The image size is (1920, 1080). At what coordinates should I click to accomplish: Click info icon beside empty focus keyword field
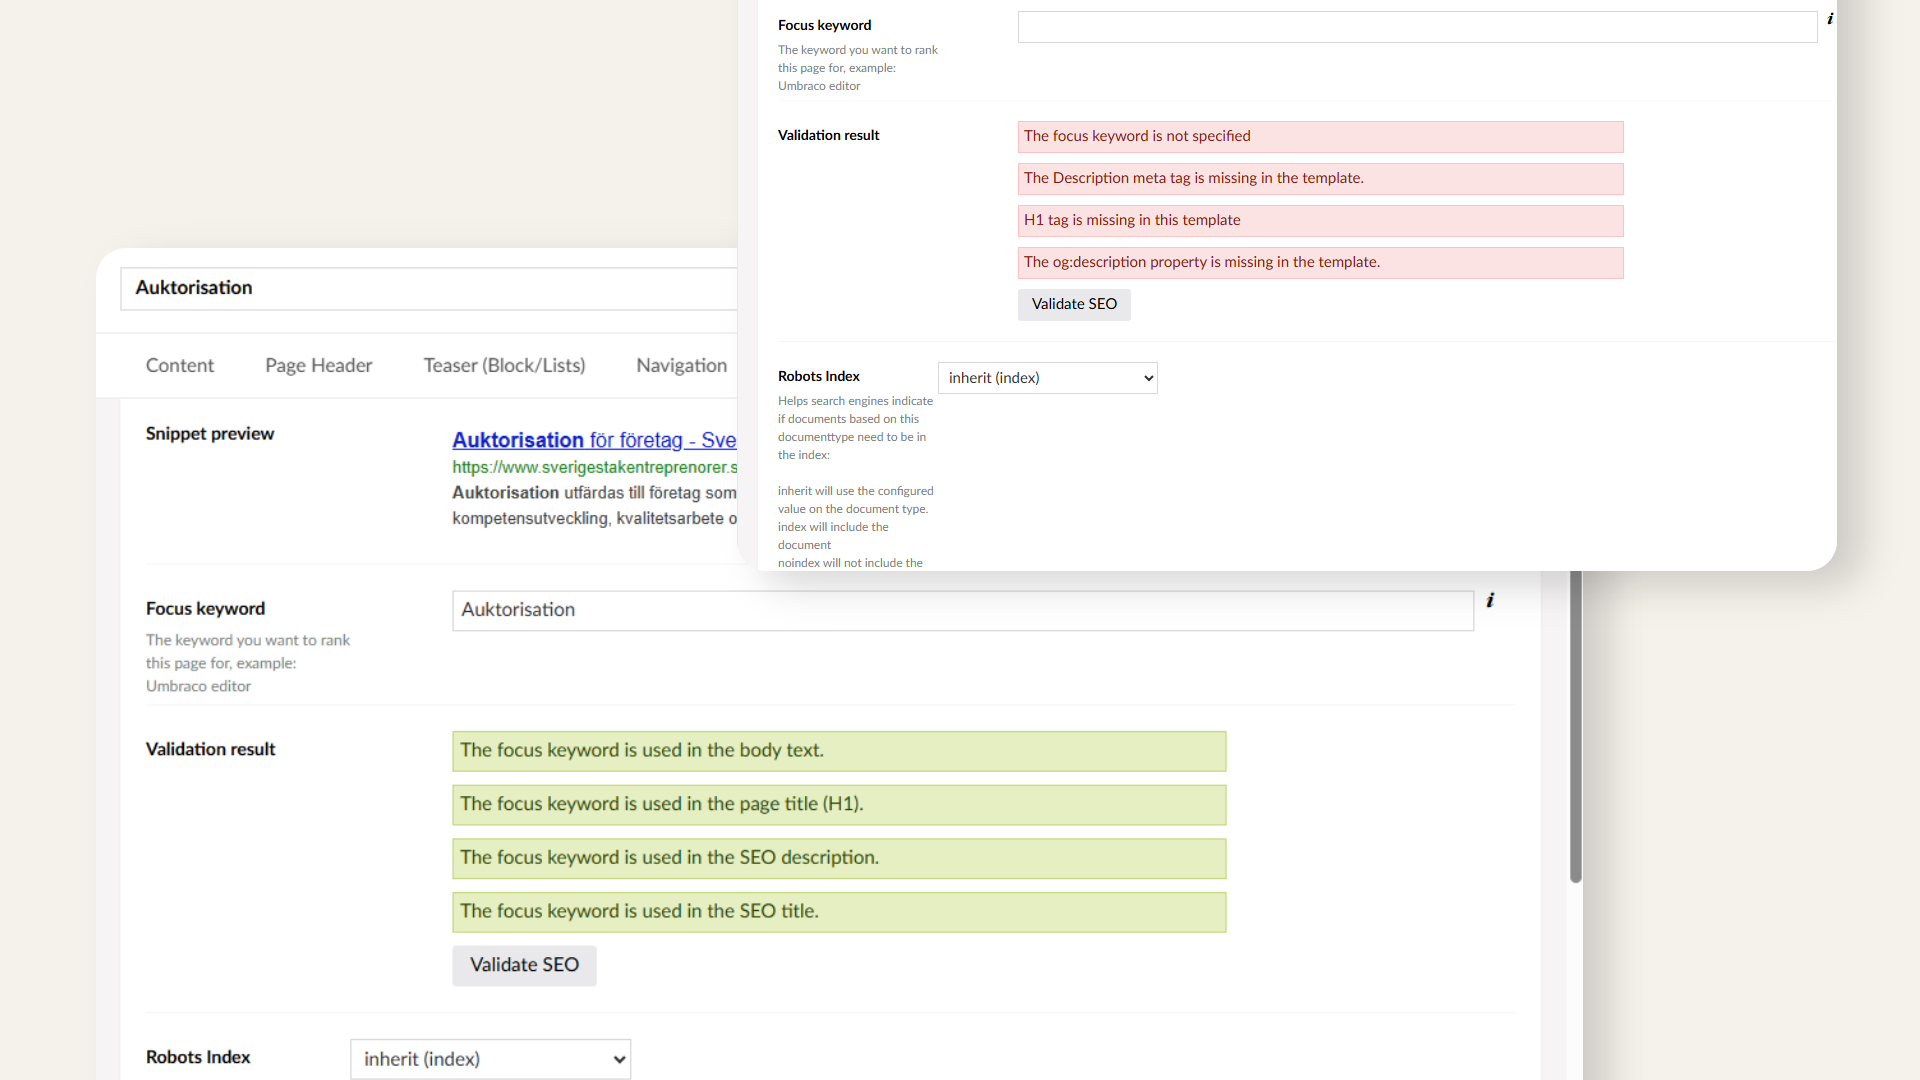1830,19
